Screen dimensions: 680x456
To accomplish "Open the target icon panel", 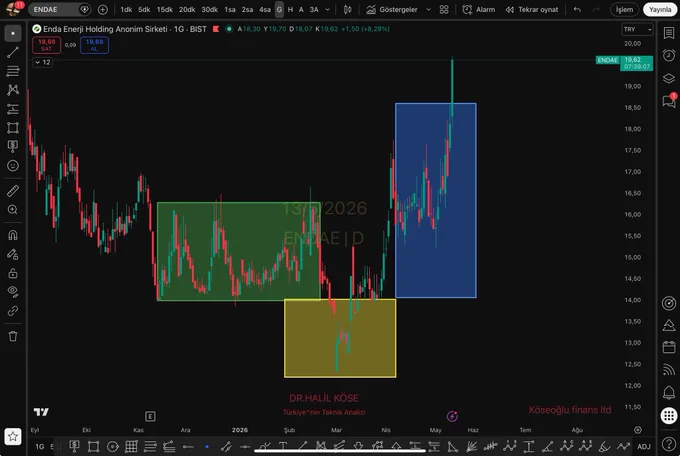I will pyautogui.click(x=669, y=303).
